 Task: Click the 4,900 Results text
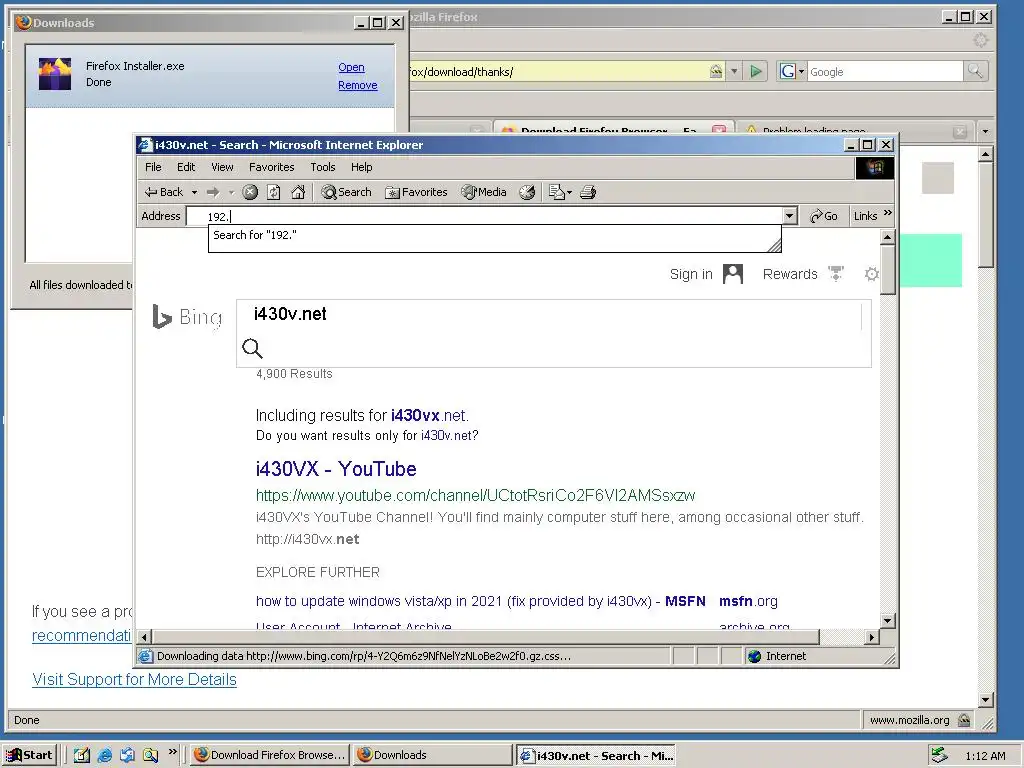click(294, 374)
